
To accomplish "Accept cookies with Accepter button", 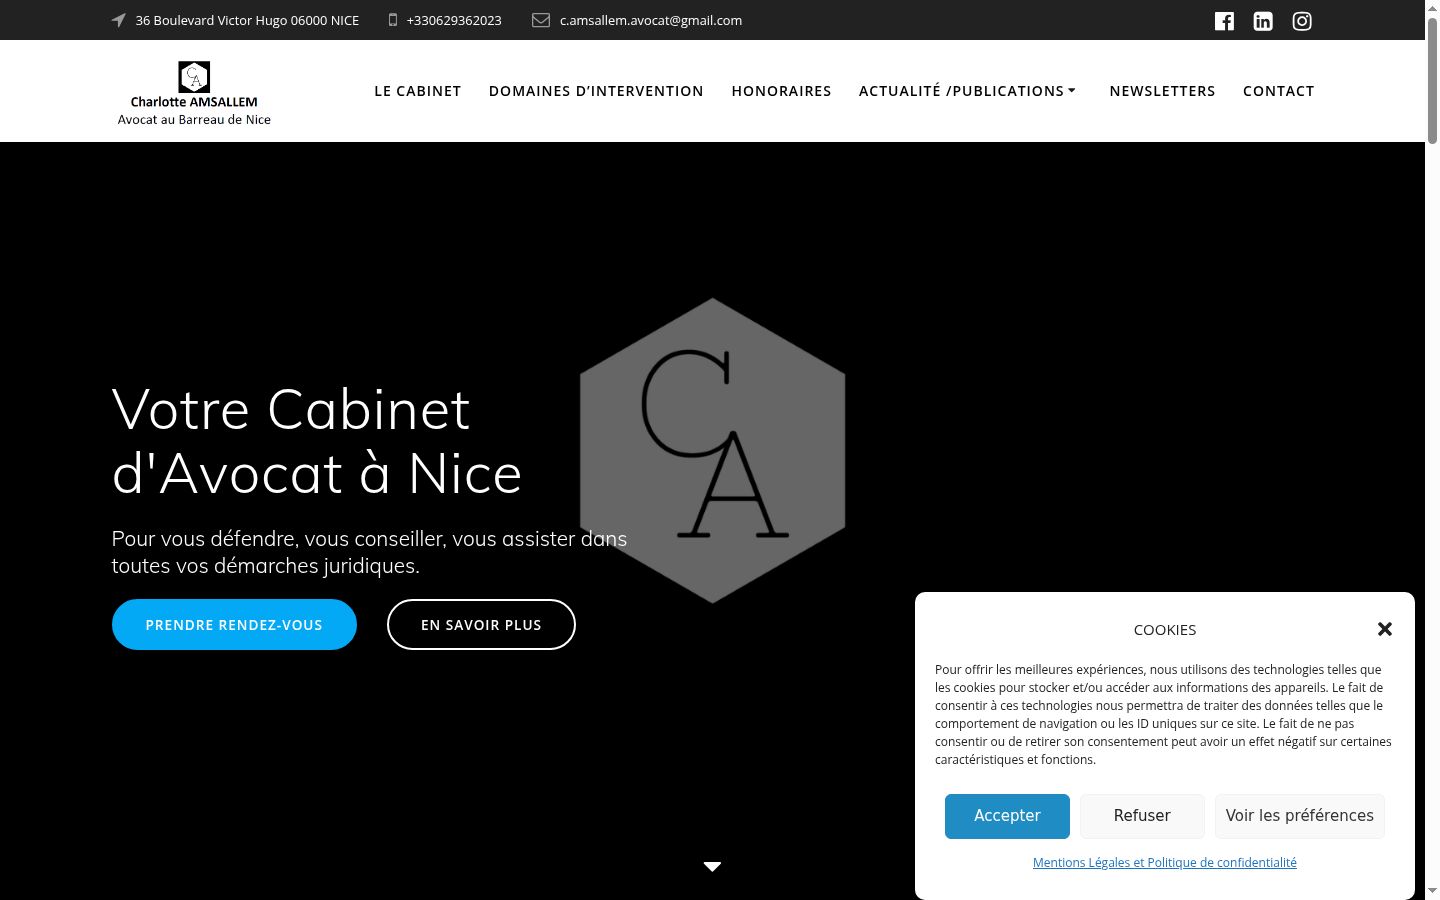I will pos(1007,816).
